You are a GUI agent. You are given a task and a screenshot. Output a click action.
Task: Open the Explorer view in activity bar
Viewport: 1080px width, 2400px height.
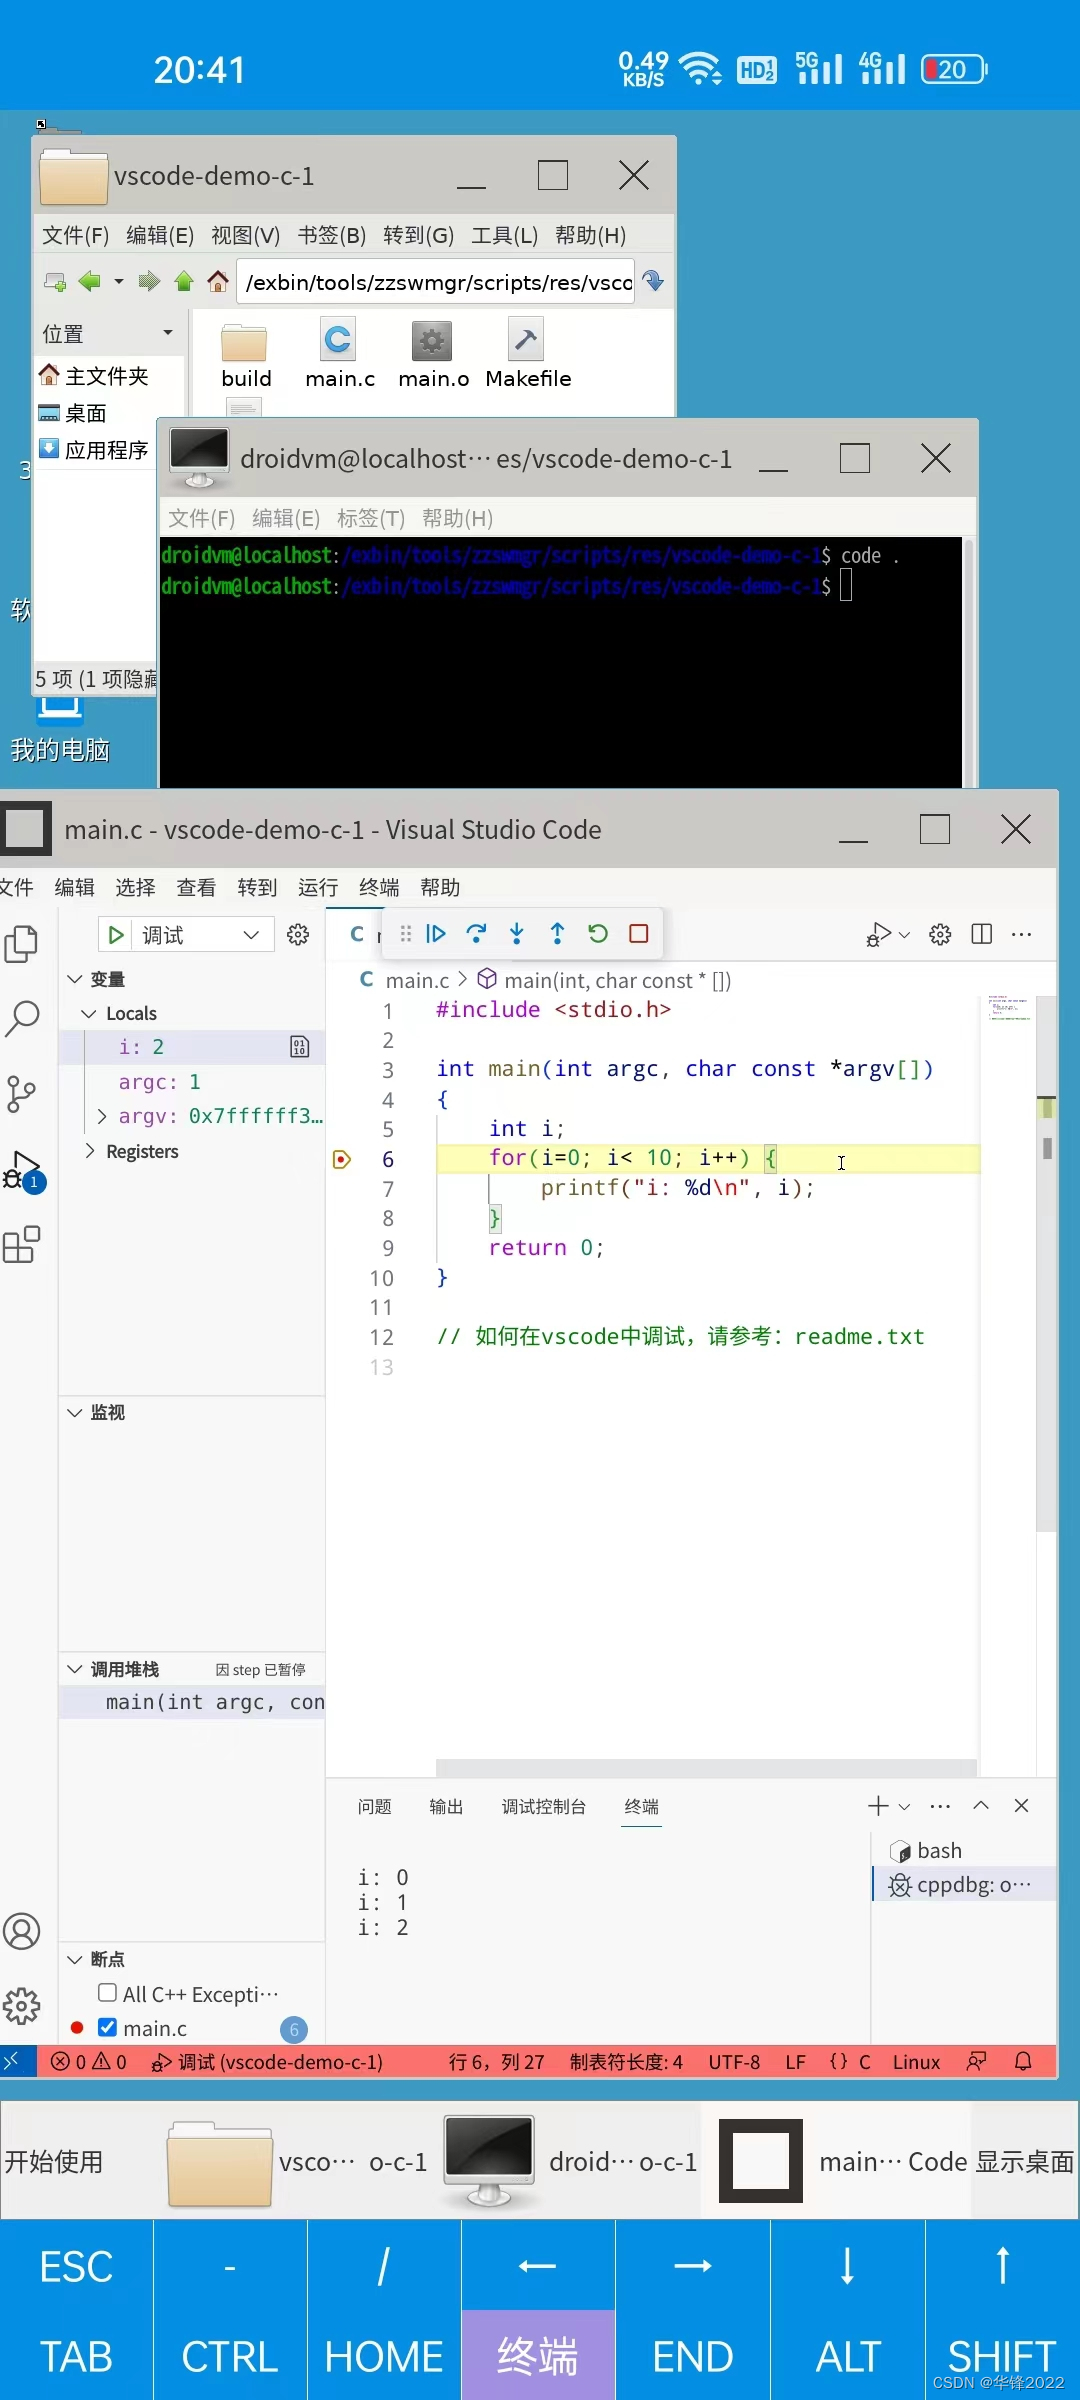click(x=22, y=944)
